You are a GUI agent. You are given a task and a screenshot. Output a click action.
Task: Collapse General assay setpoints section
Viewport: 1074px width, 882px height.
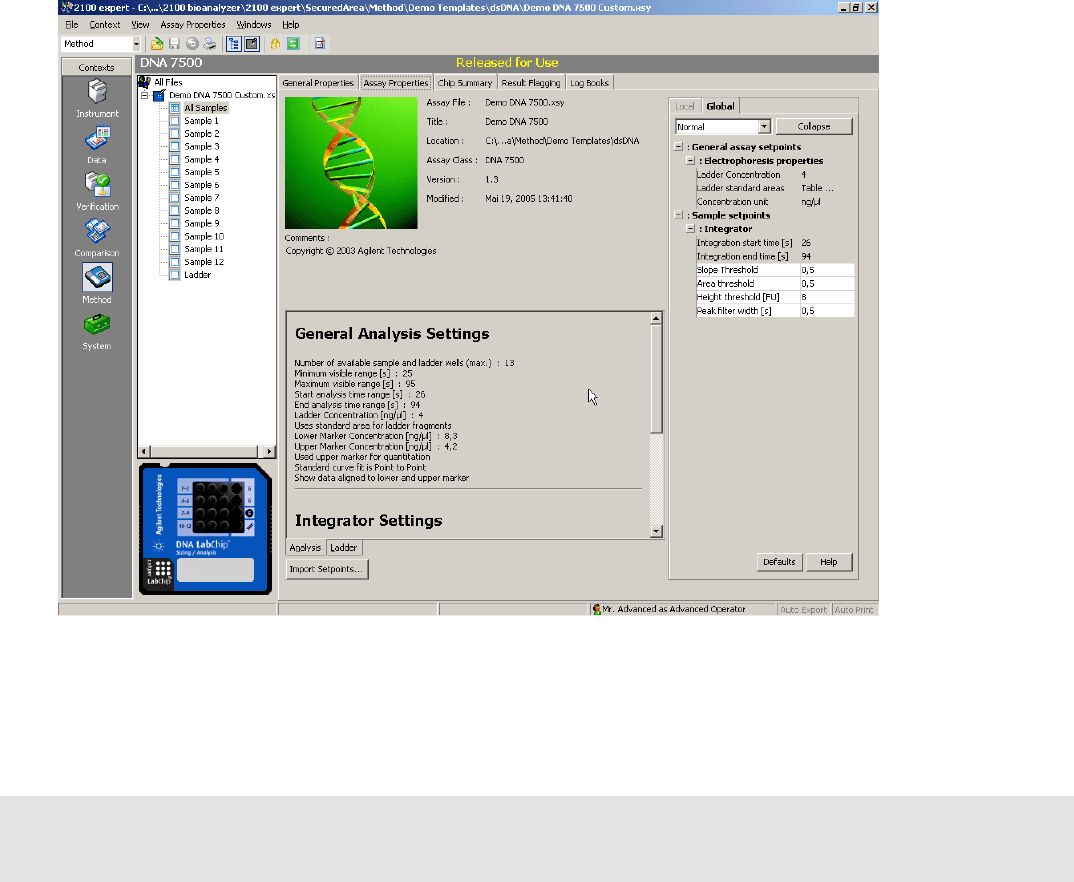click(x=678, y=147)
